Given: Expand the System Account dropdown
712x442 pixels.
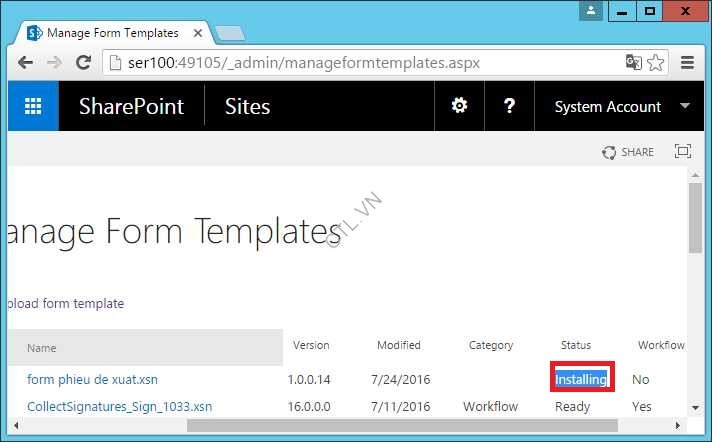Looking at the screenshot, I should (x=685, y=106).
